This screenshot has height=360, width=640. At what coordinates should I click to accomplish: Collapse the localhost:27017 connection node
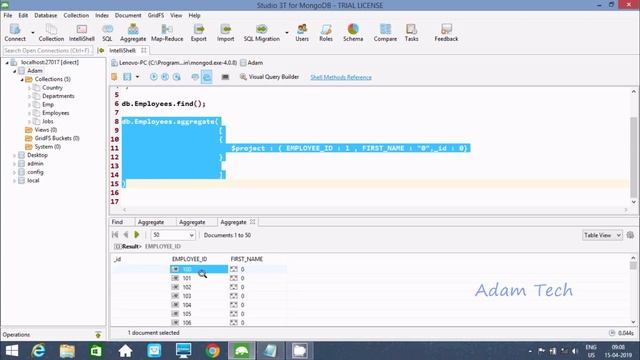7,62
